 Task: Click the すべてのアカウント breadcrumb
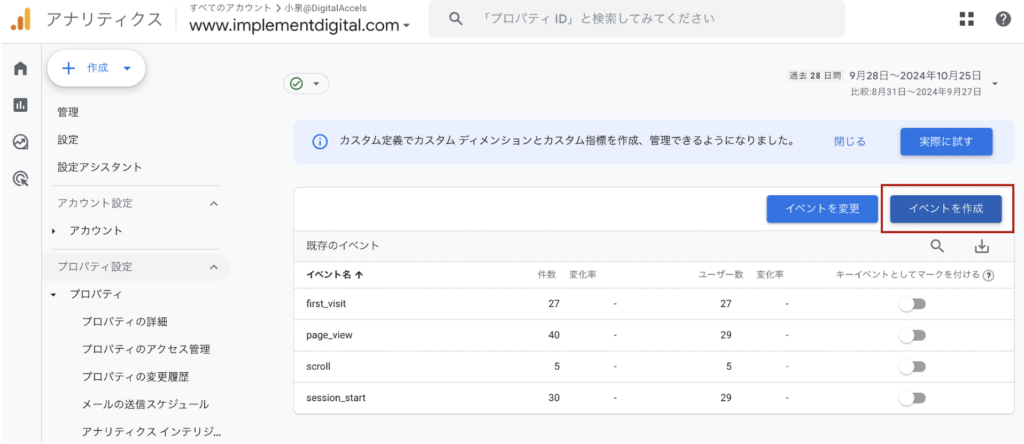click(x=231, y=8)
